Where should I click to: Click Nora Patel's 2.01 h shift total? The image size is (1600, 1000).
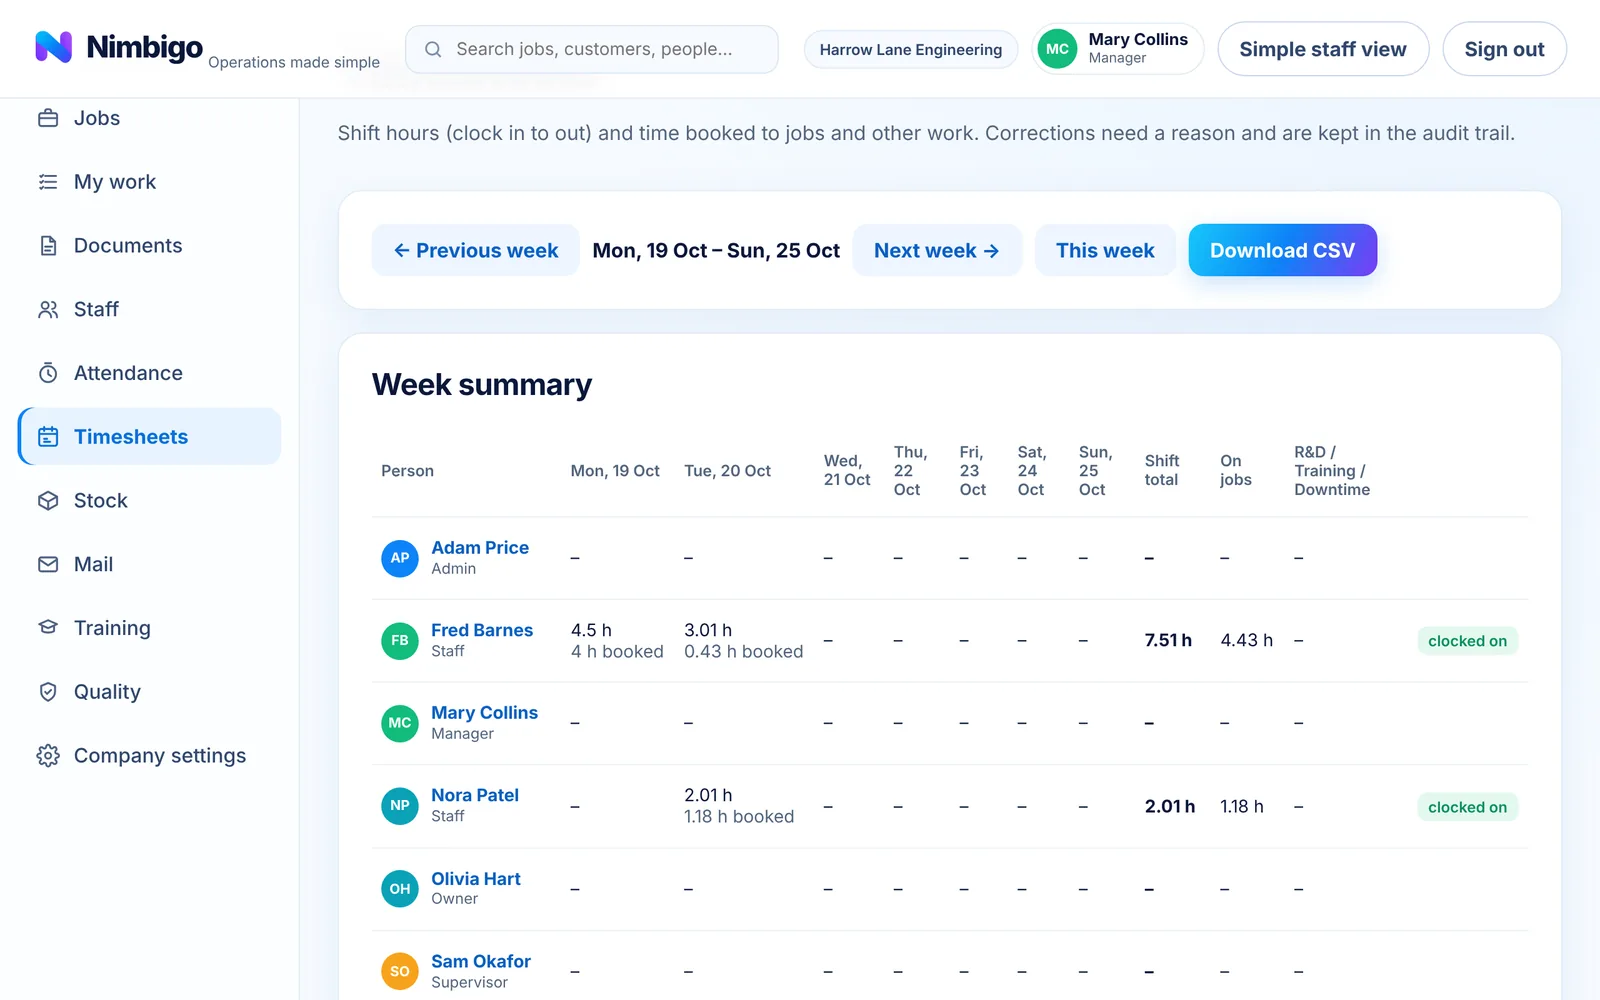tap(1170, 807)
